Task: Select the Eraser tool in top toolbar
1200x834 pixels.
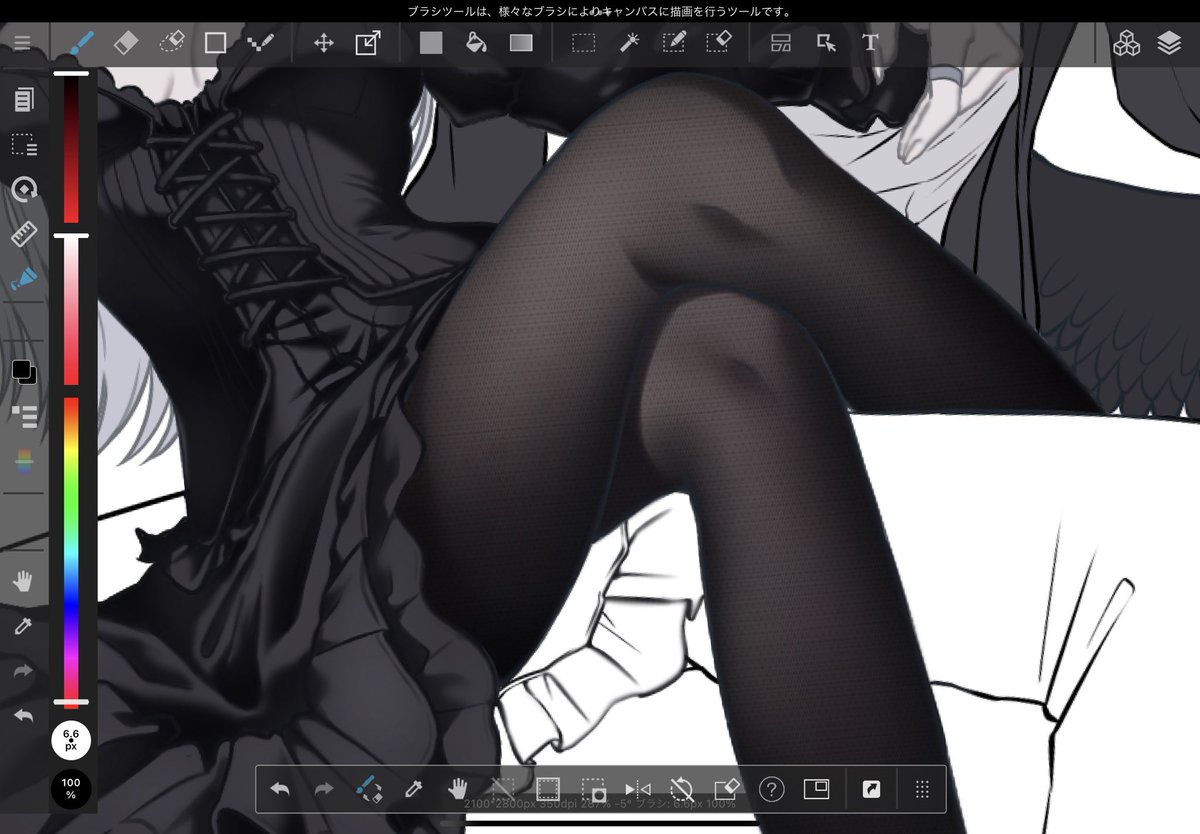Action: coord(126,43)
